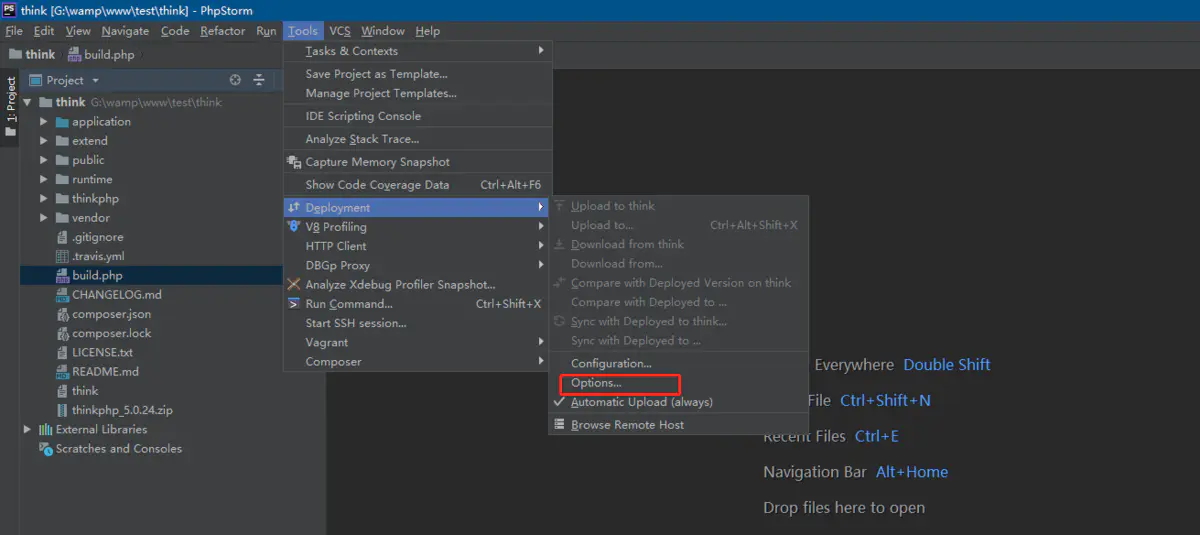Click the Run Command terminal icon
The height and width of the screenshot is (535, 1200).
pyautogui.click(x=294, y=304)
